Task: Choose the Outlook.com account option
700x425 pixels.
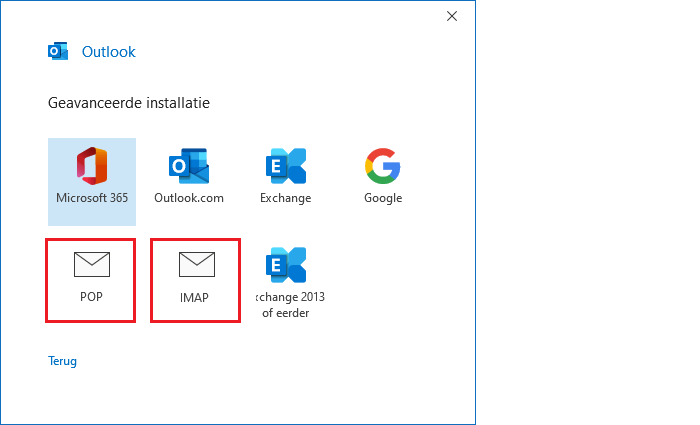Action: coord(189,176)
